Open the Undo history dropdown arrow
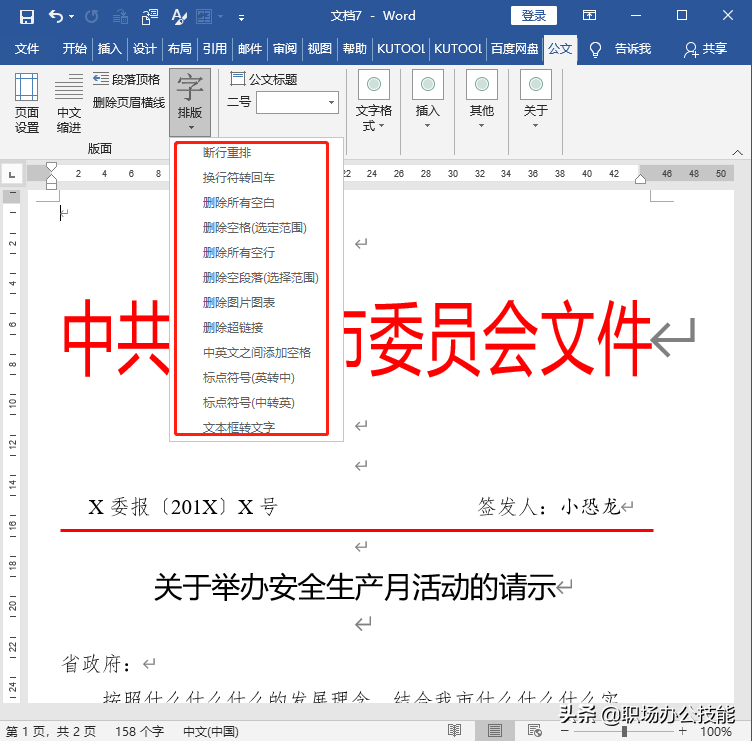752x741 pixels. [x=72, y=17]
